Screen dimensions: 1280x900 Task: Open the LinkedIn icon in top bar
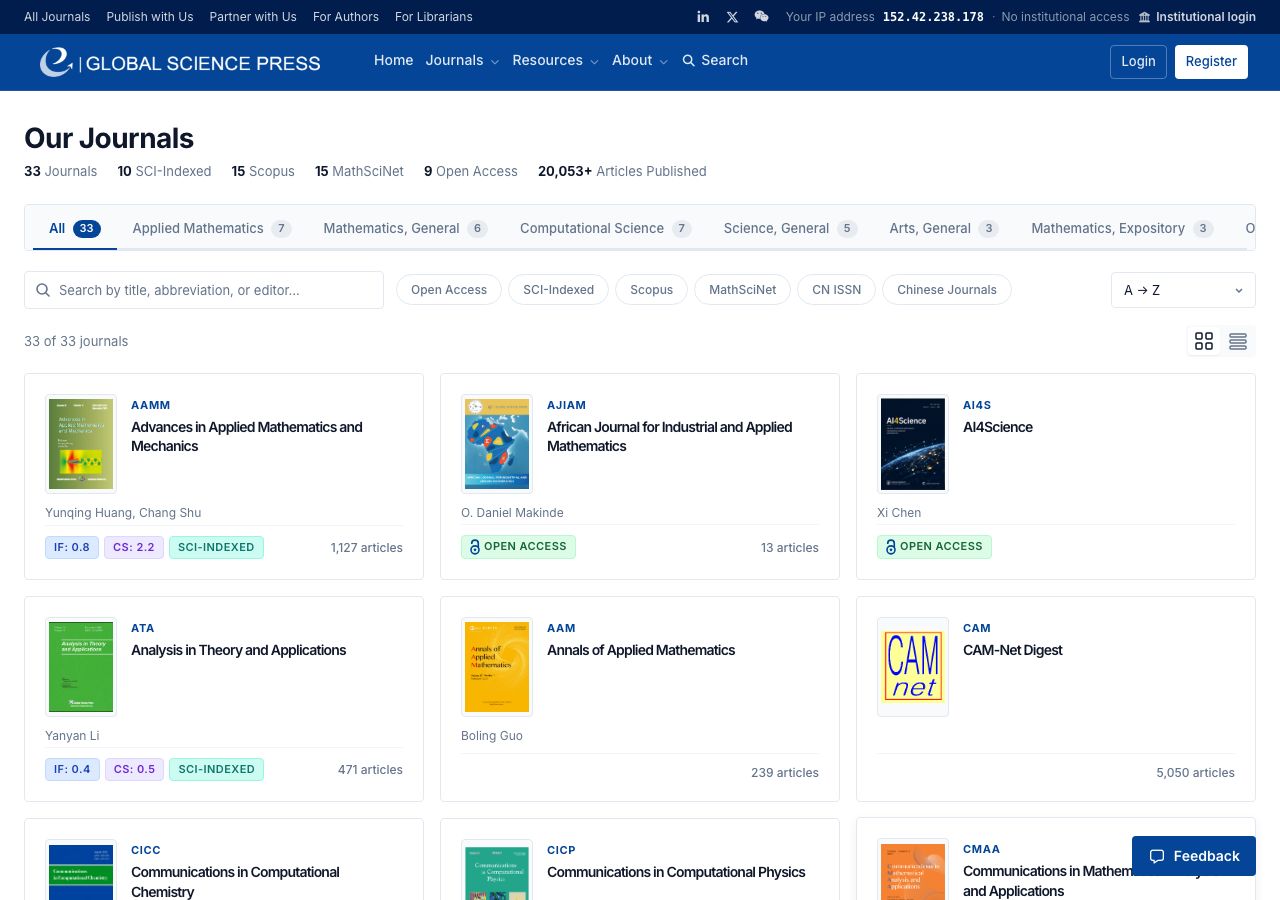pyautogui.click(x=703, y=17)
